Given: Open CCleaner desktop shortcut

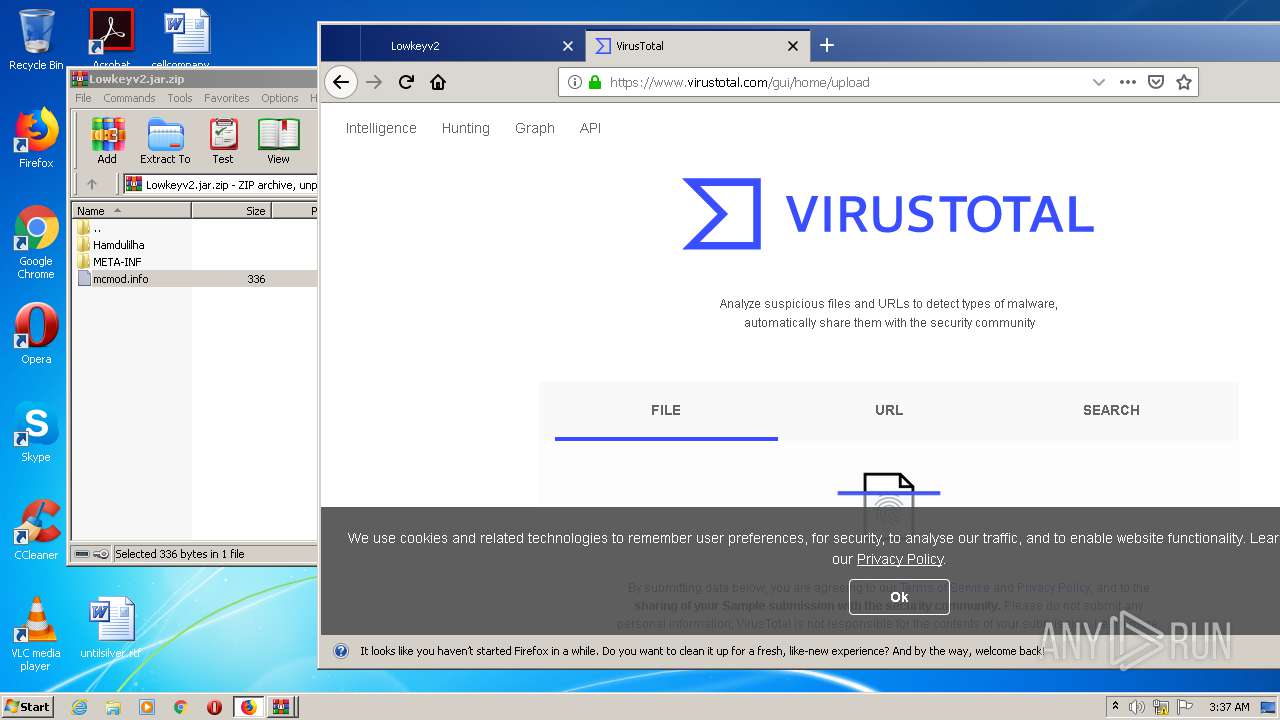Looking at the screenshot, I should click(36, 530).
